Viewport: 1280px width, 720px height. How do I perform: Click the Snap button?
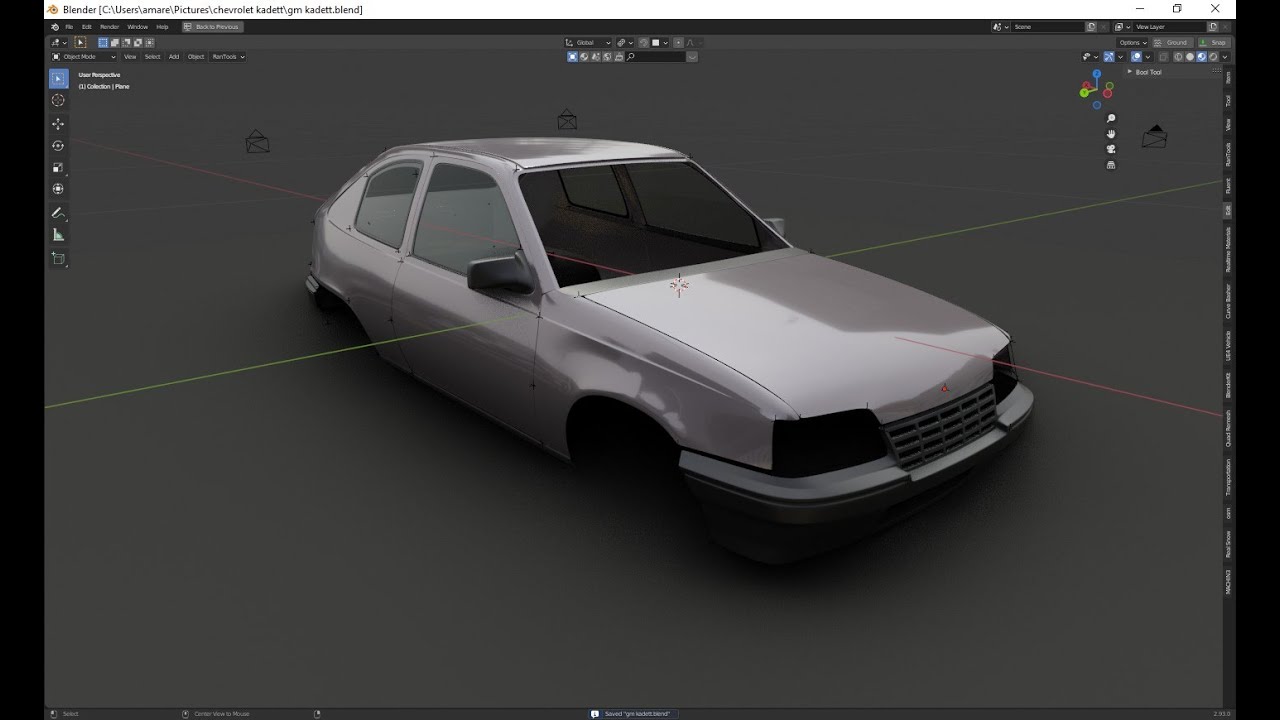click(x=1214, y=43)
